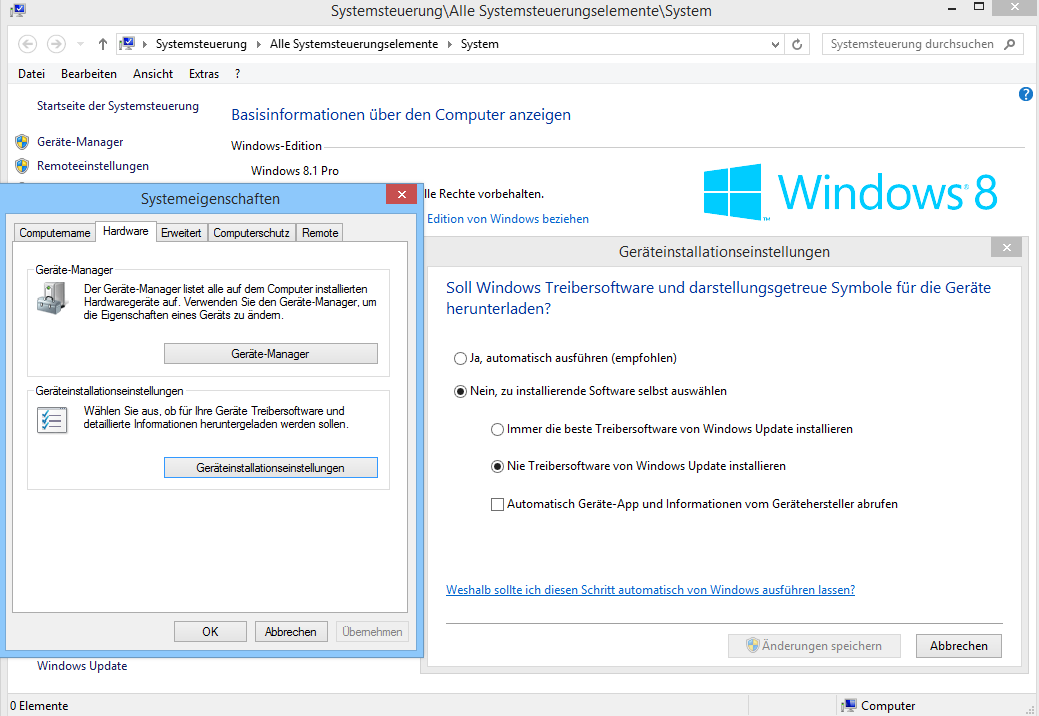
Task: Click the Geräte-Manager toolbox icon
Action: (x=52, y=298)
